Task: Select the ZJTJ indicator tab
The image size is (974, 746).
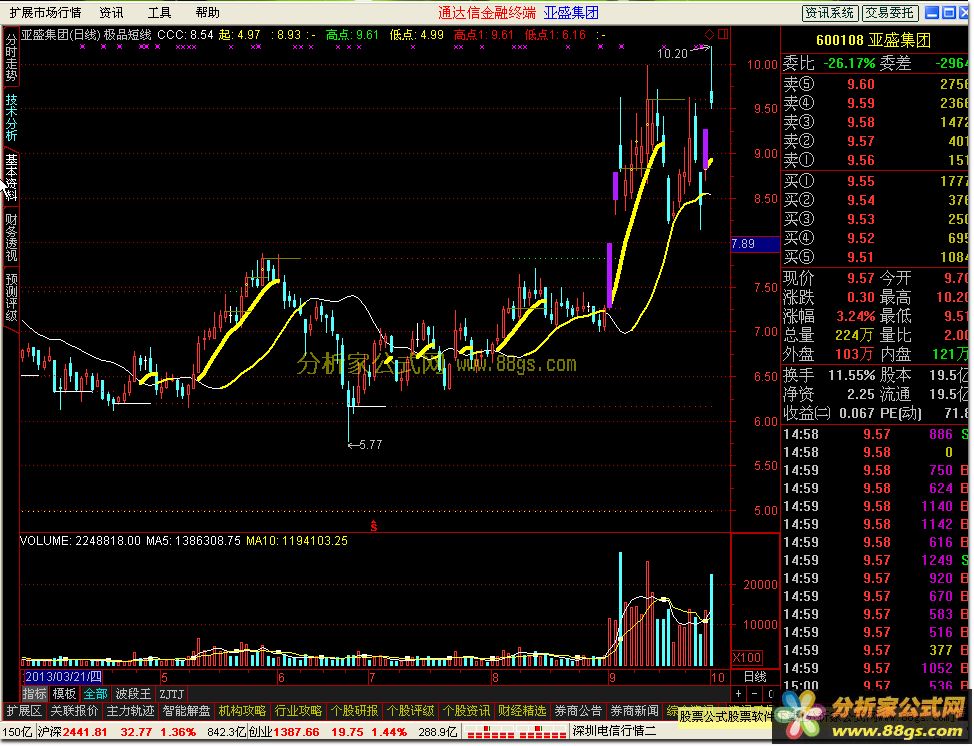Action: pyautogui.click(x=172, y=694)
